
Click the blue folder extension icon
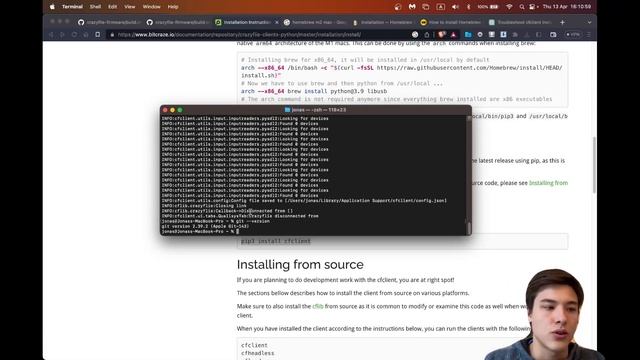468,35
